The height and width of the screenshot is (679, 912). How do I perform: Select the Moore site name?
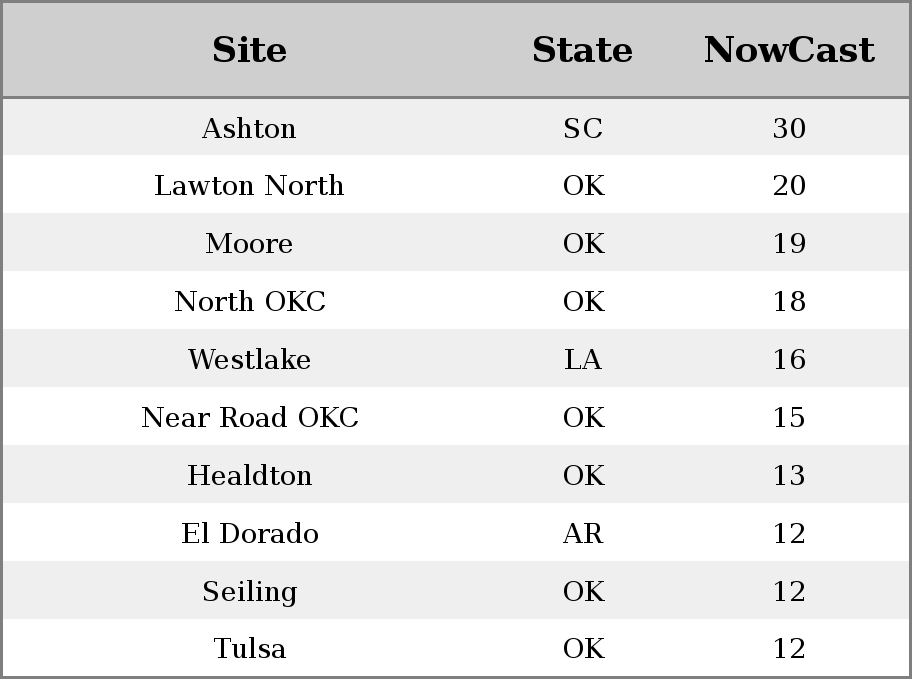(250, 243)
